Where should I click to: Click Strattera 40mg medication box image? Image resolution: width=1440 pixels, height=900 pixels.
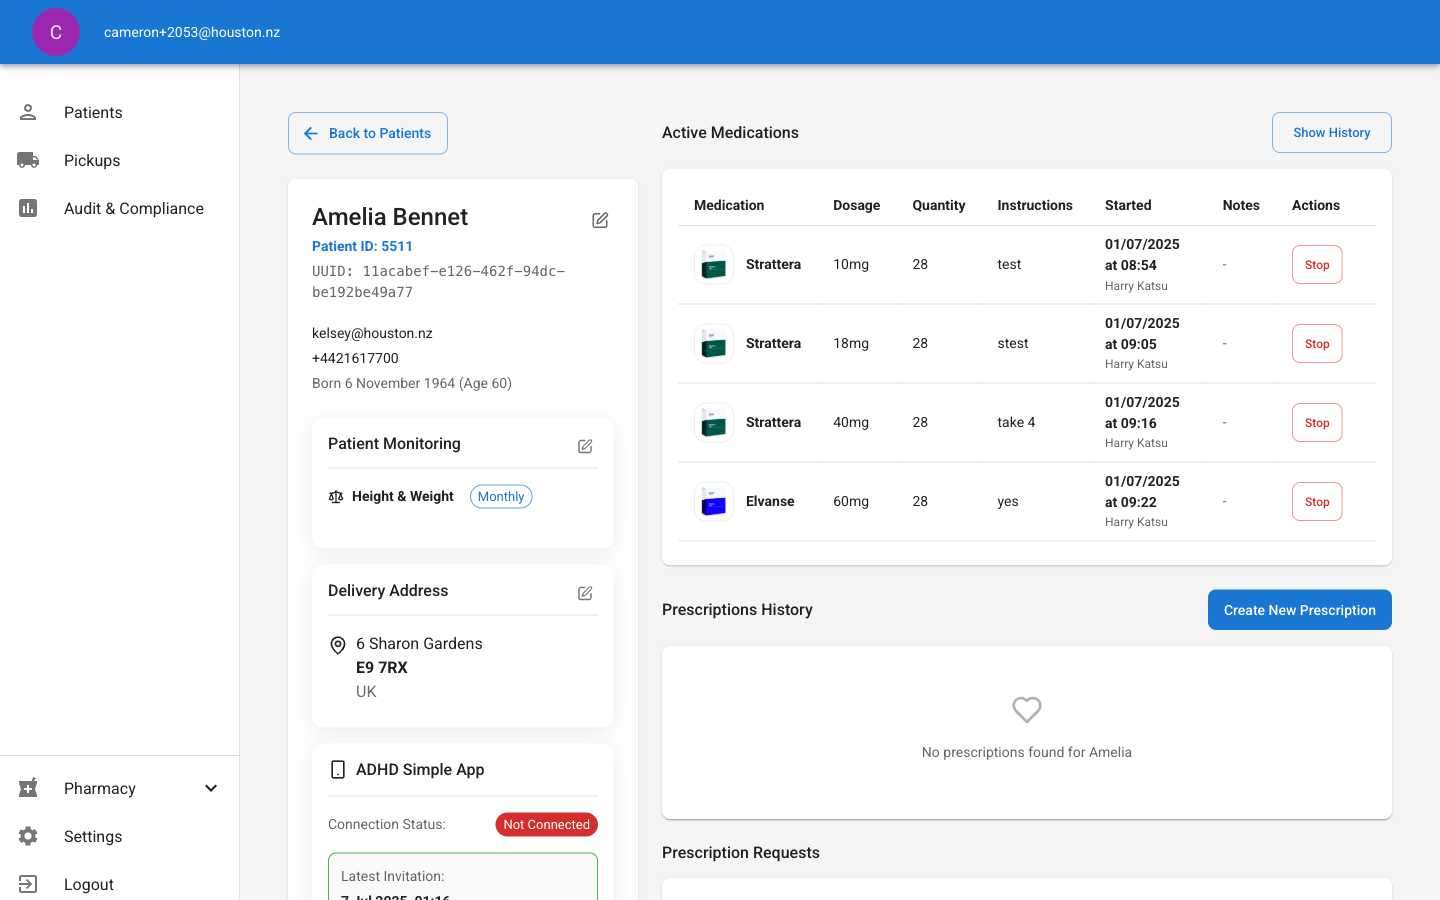click(714, 423)
